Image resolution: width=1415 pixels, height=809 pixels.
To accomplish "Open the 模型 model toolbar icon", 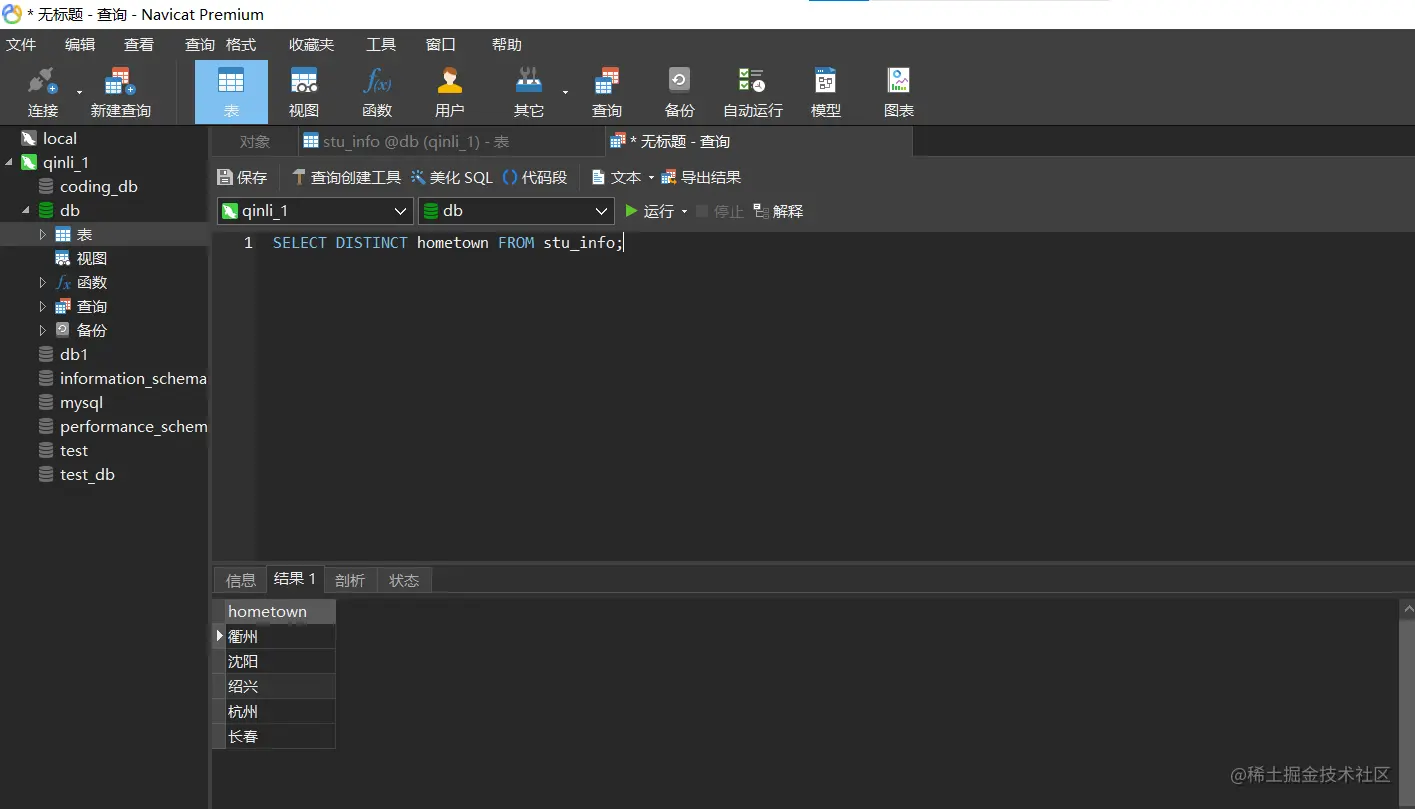I will (x=826, y=92).
